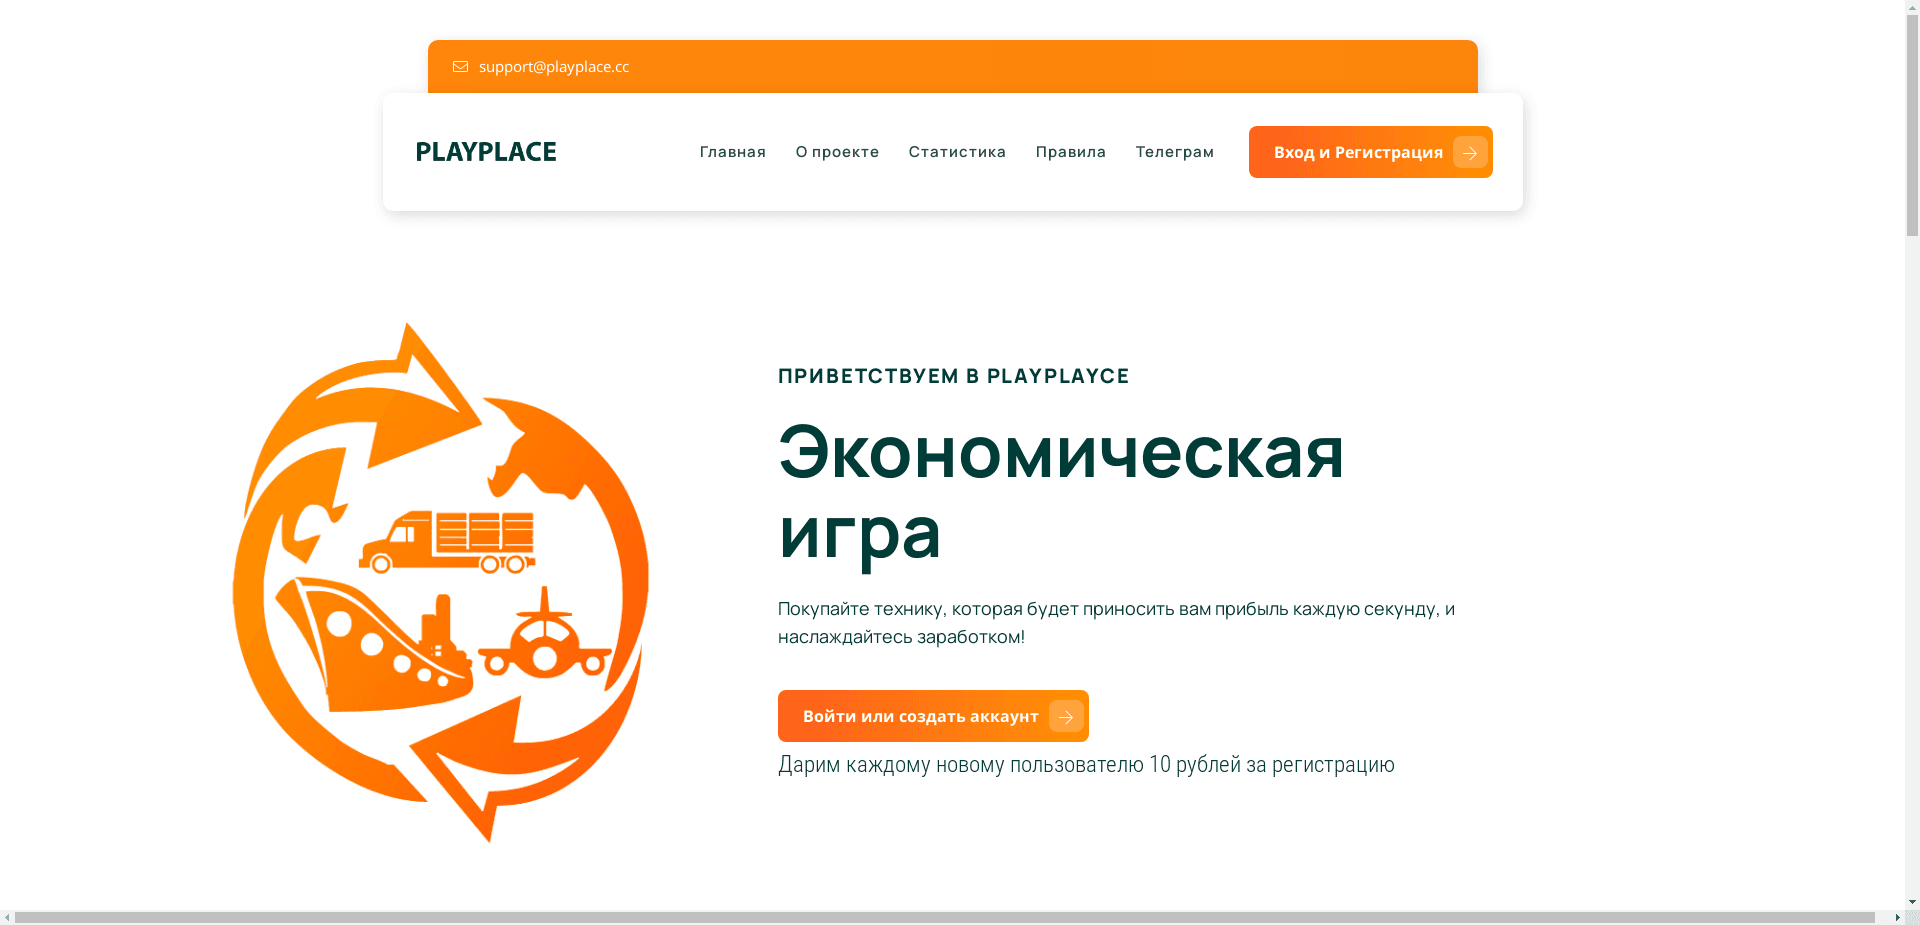The image size is (1920, 925).
Task: Open the Правила section
Action: click(1070, 151)
